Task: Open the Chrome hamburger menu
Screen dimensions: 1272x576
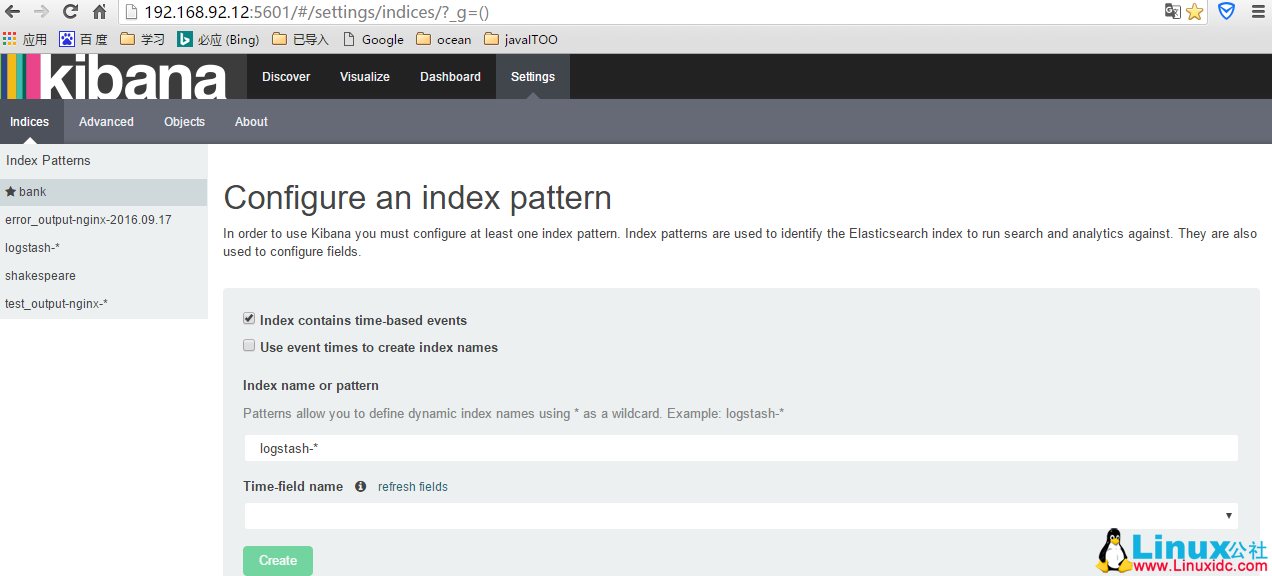Action: pos(1257,12)
